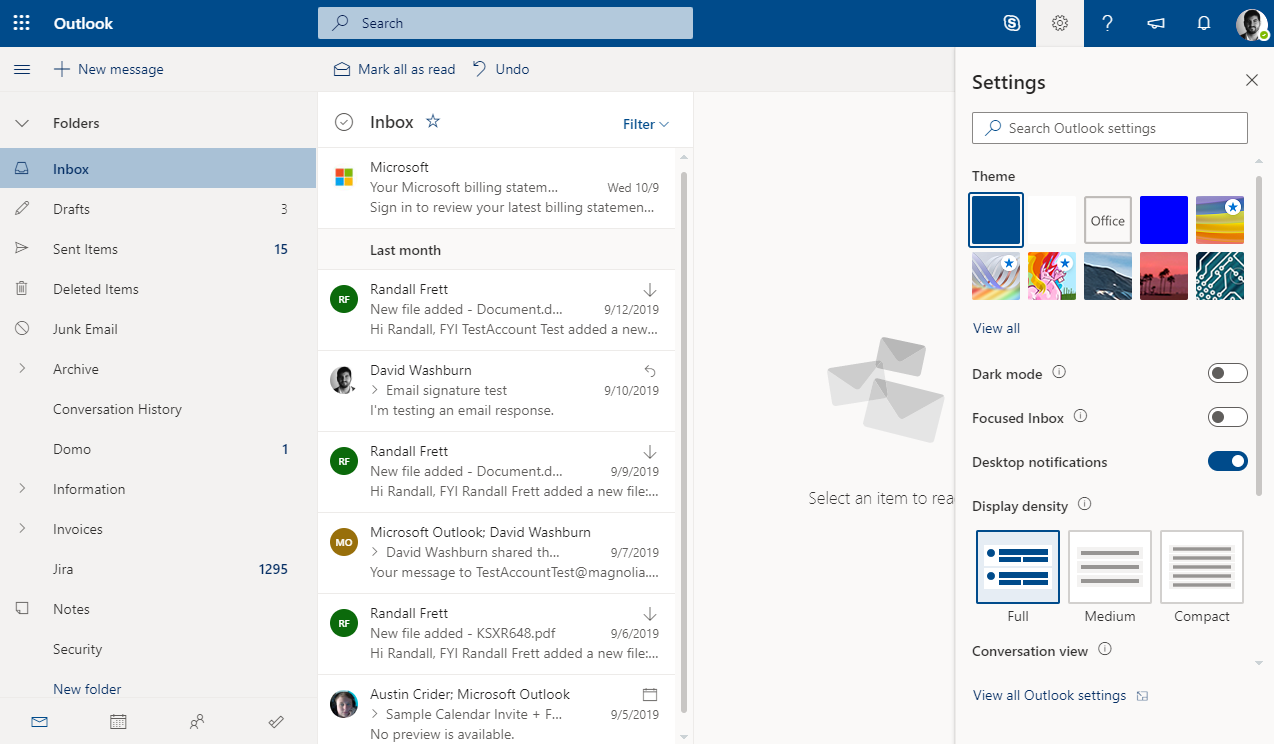Image resolution: width=1274 pixels, height=744 pixels.
Task: Click Mark all as read
Action: click(x=394, y=69)
